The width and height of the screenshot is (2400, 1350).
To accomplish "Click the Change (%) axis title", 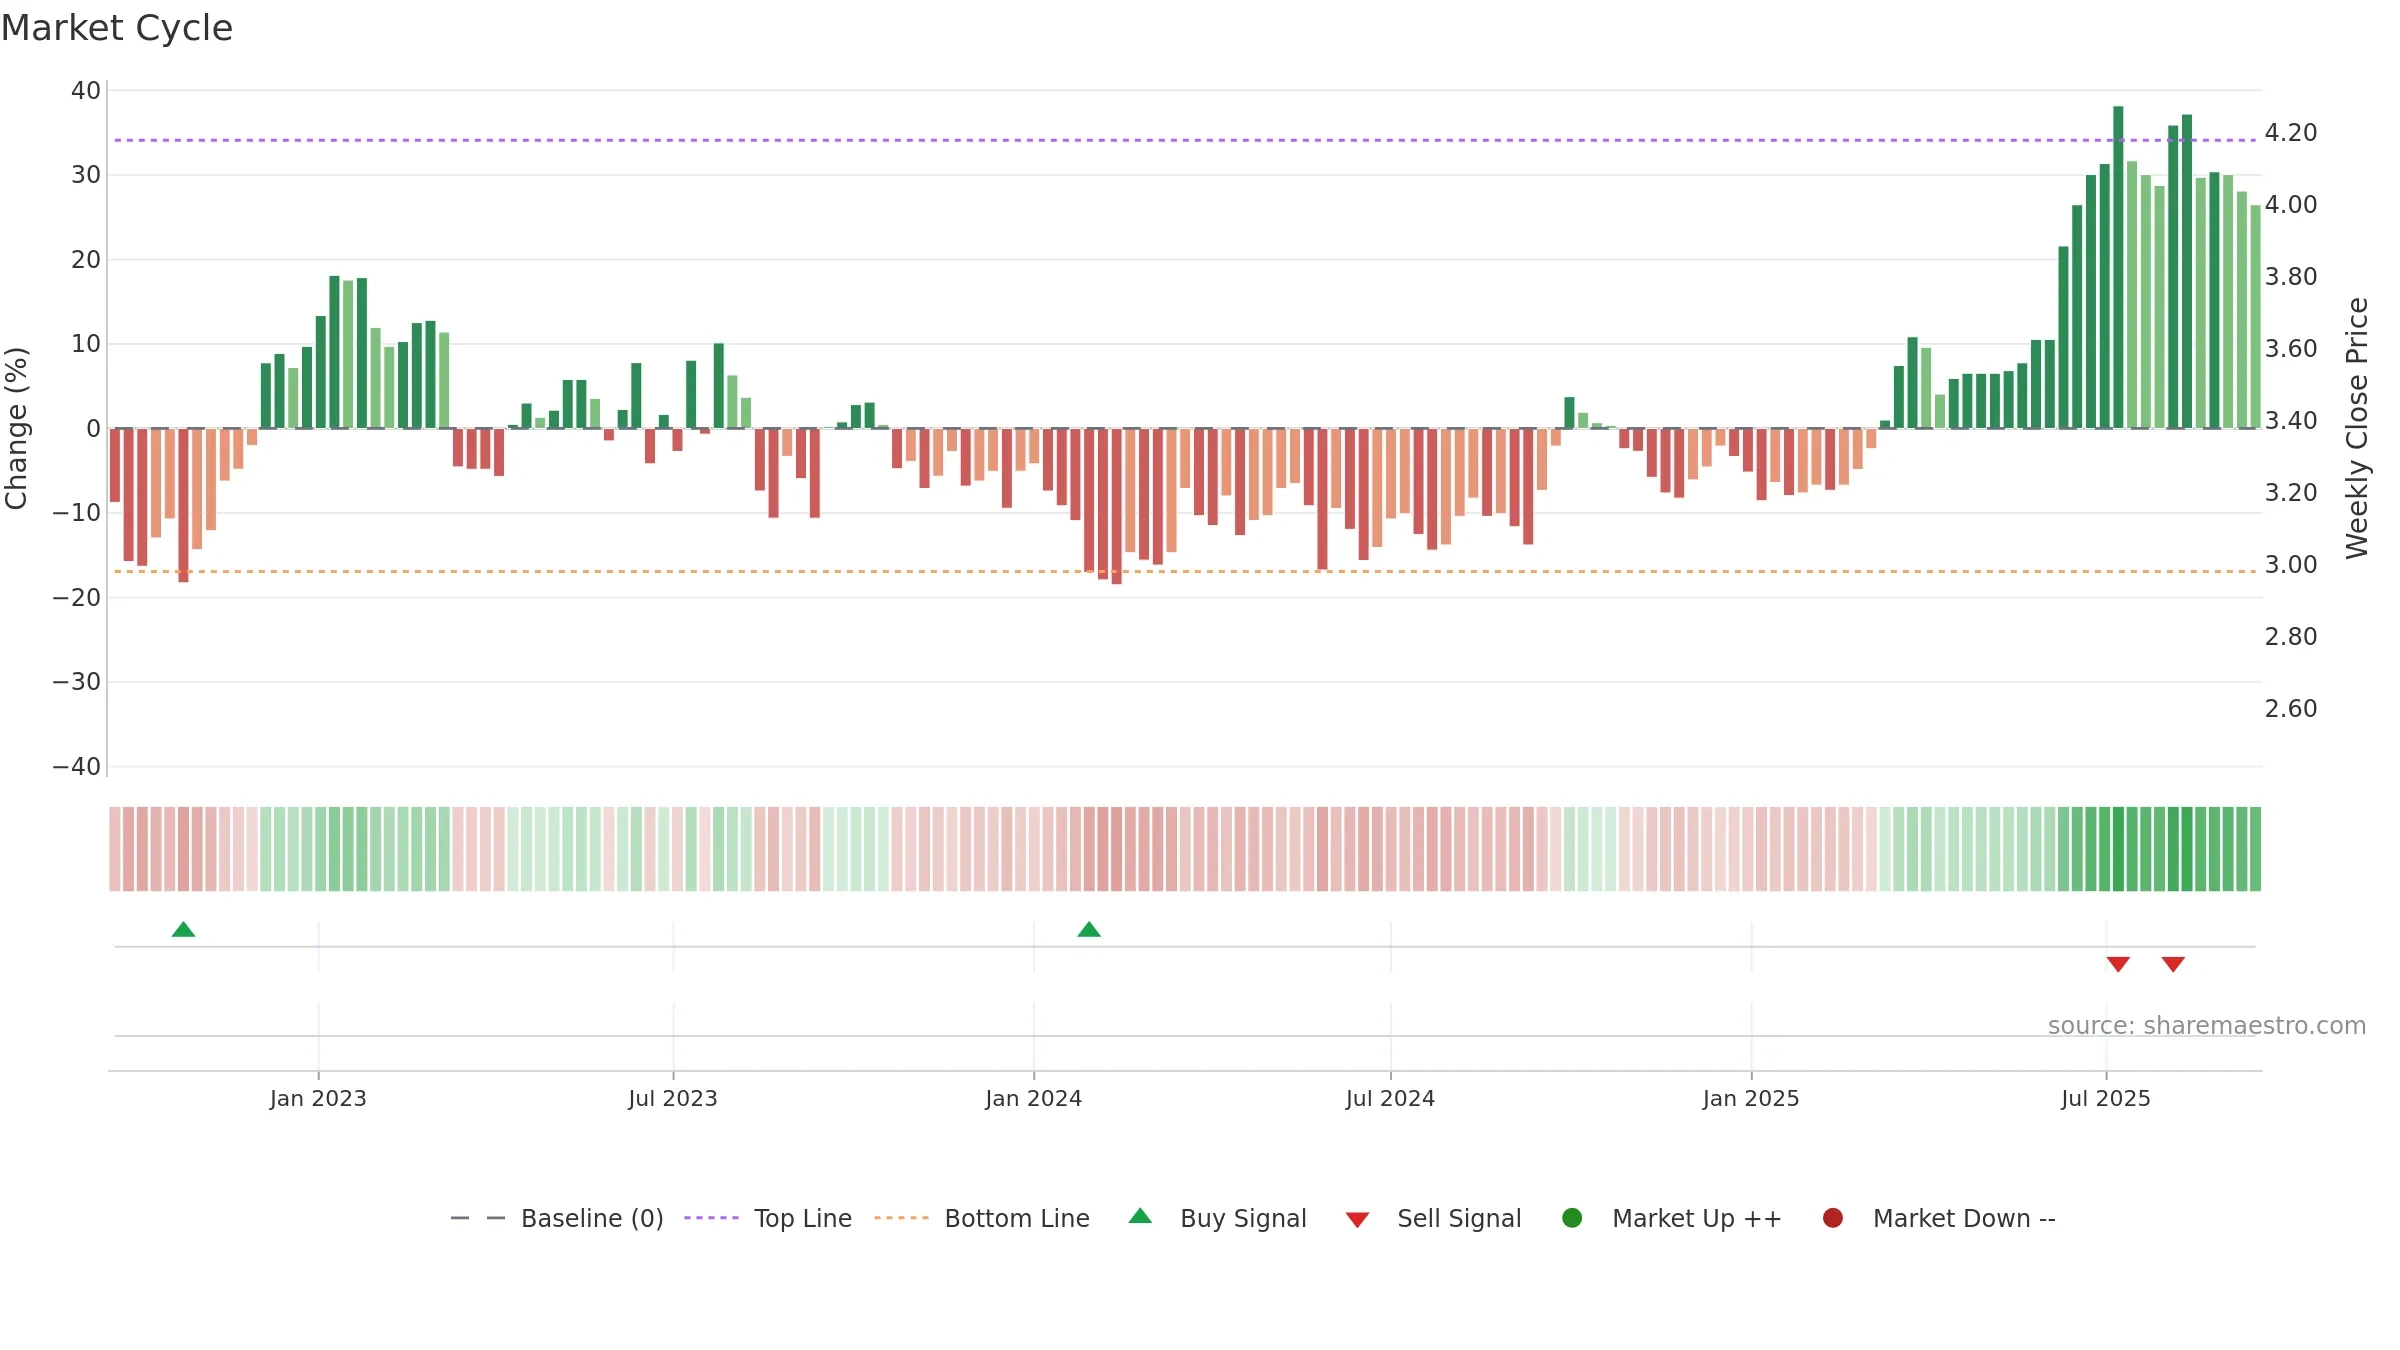I will click(x=17, y=428).
